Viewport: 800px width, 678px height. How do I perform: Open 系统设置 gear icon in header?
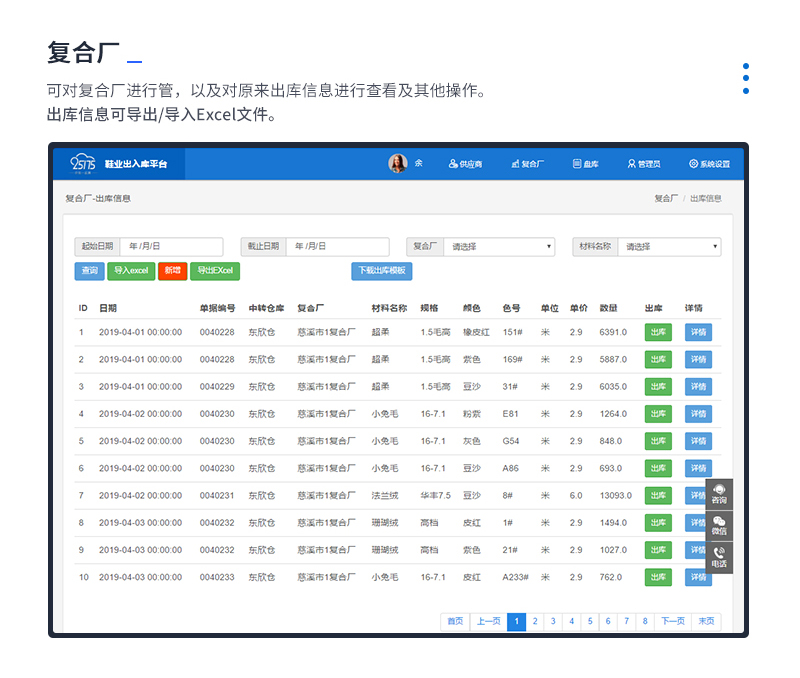coord(693,164)
